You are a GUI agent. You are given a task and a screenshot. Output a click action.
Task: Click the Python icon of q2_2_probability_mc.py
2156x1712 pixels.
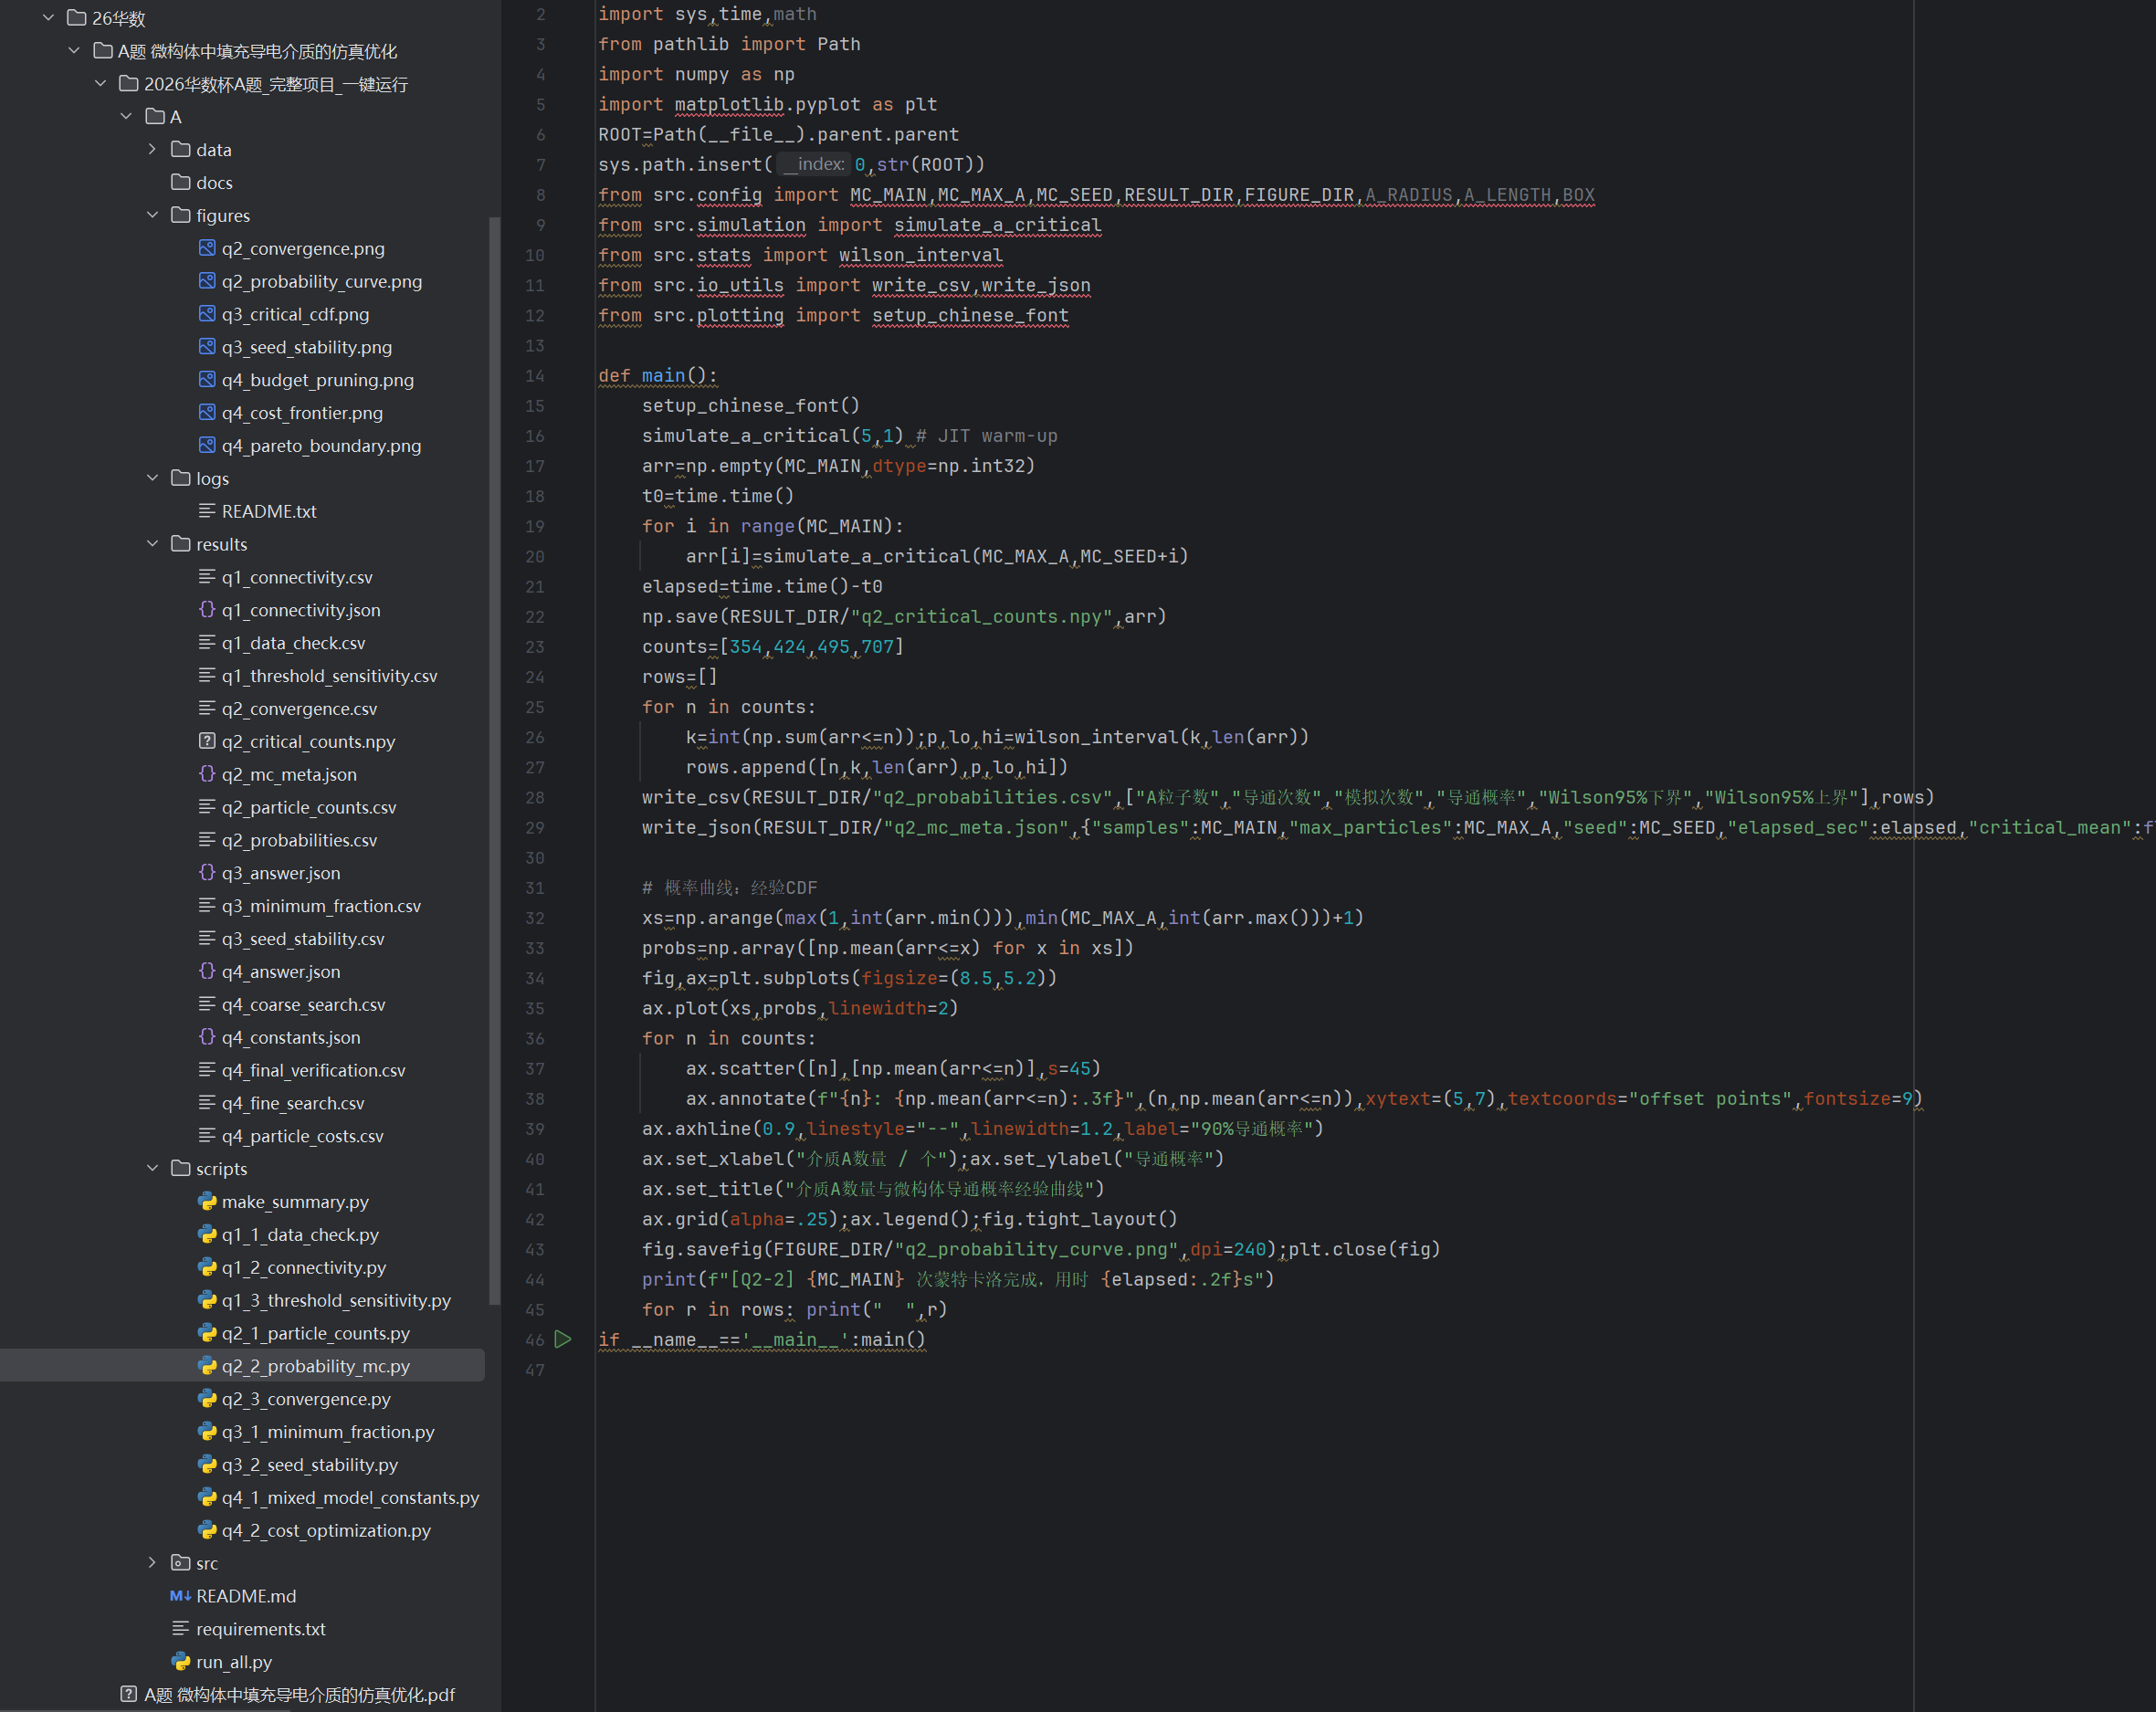tap(207, 1366)
